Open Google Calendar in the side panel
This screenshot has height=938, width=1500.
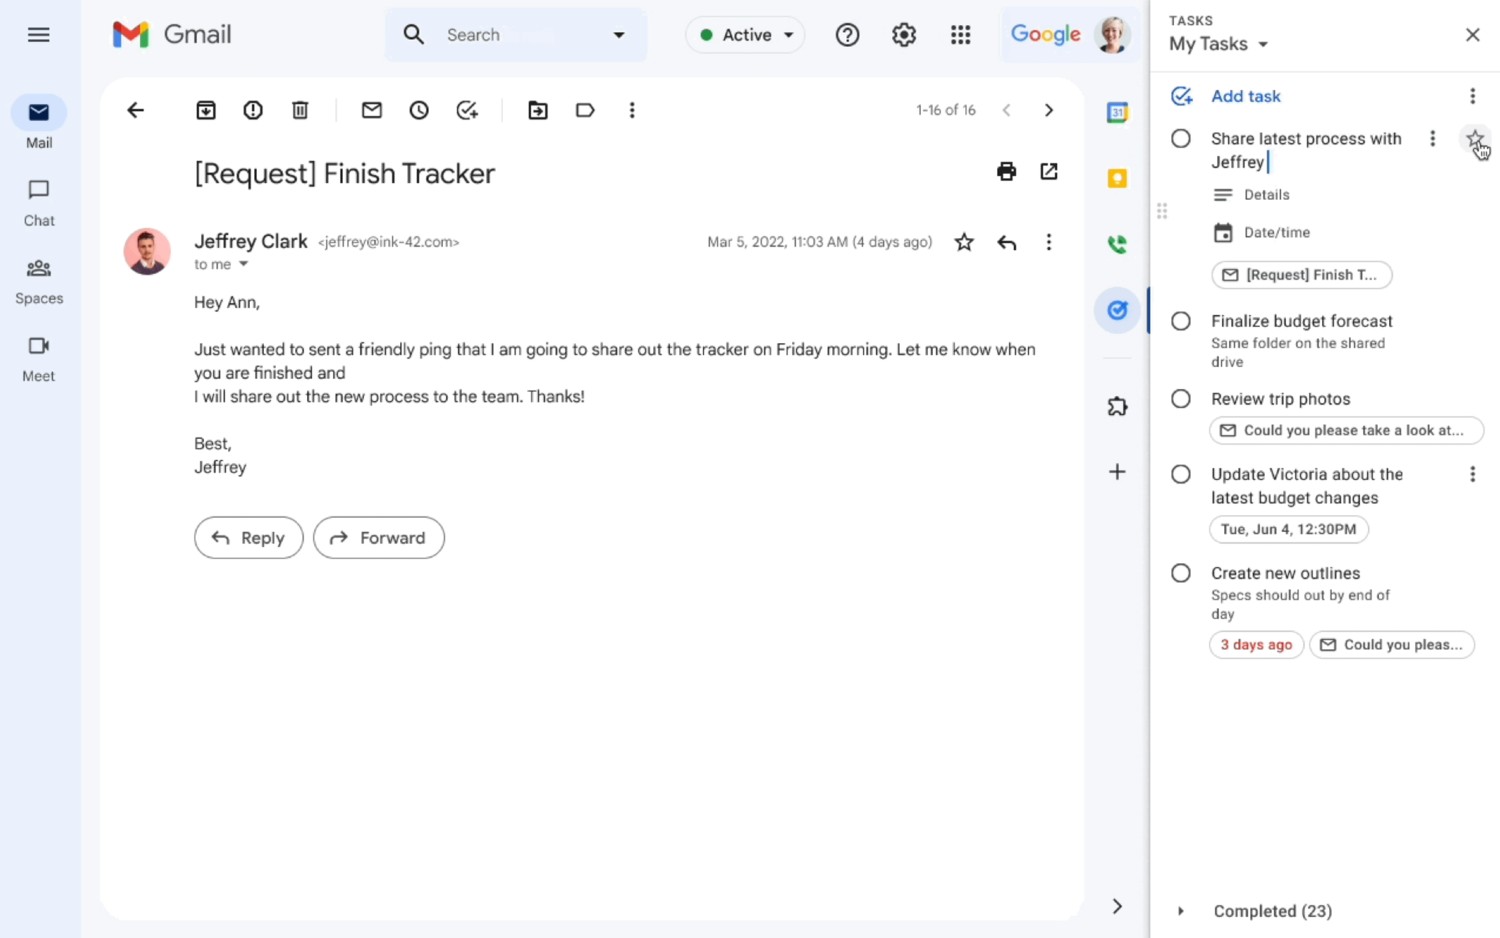pos(1117,113)
